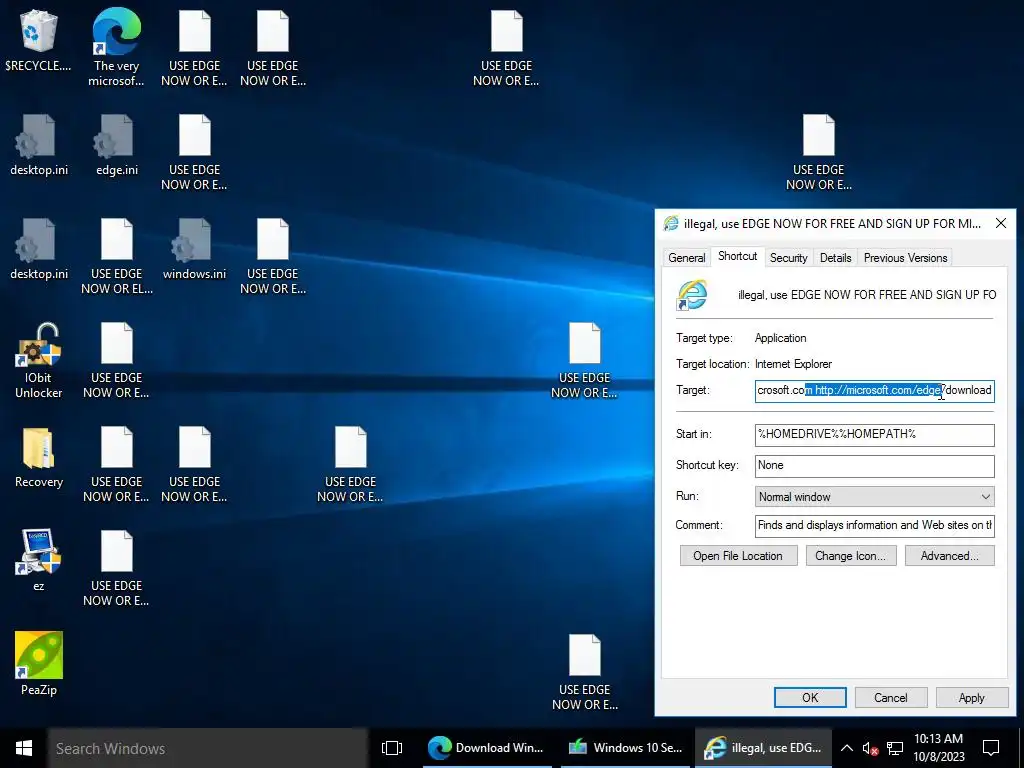Click the network tray icon
This screenshot has width=1024, height=768.
[895, 748]
